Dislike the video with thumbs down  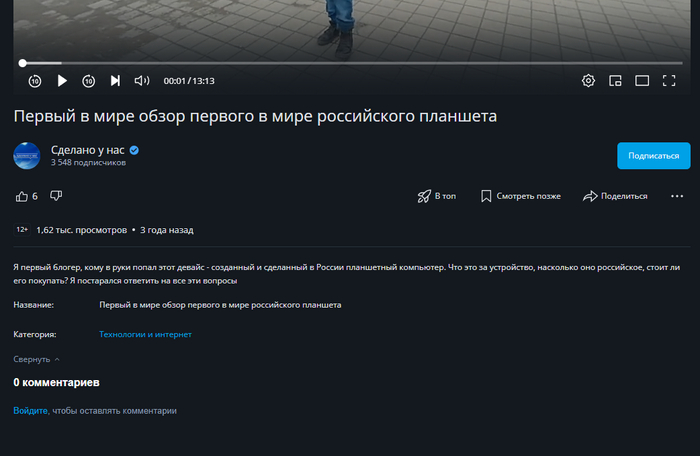pos(56,196)
